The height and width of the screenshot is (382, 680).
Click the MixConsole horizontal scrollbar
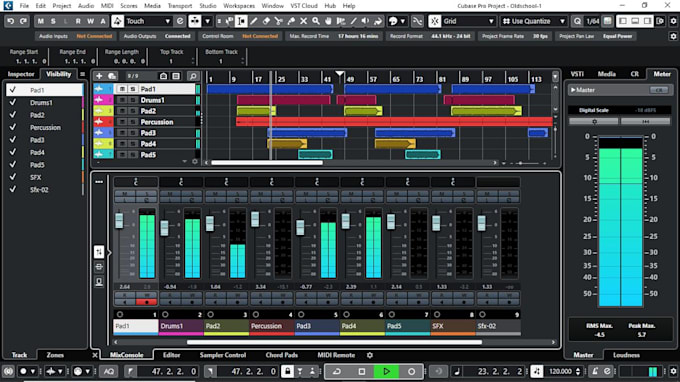coord(334,342)
